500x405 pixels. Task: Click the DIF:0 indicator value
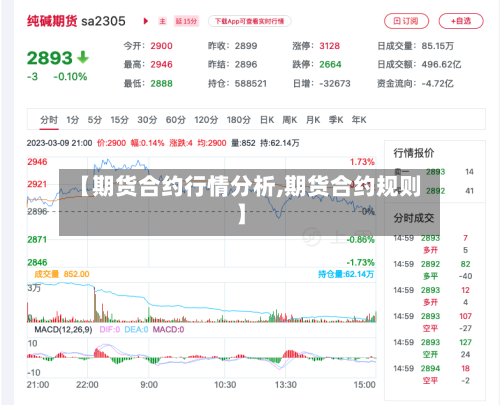point(110,330)
